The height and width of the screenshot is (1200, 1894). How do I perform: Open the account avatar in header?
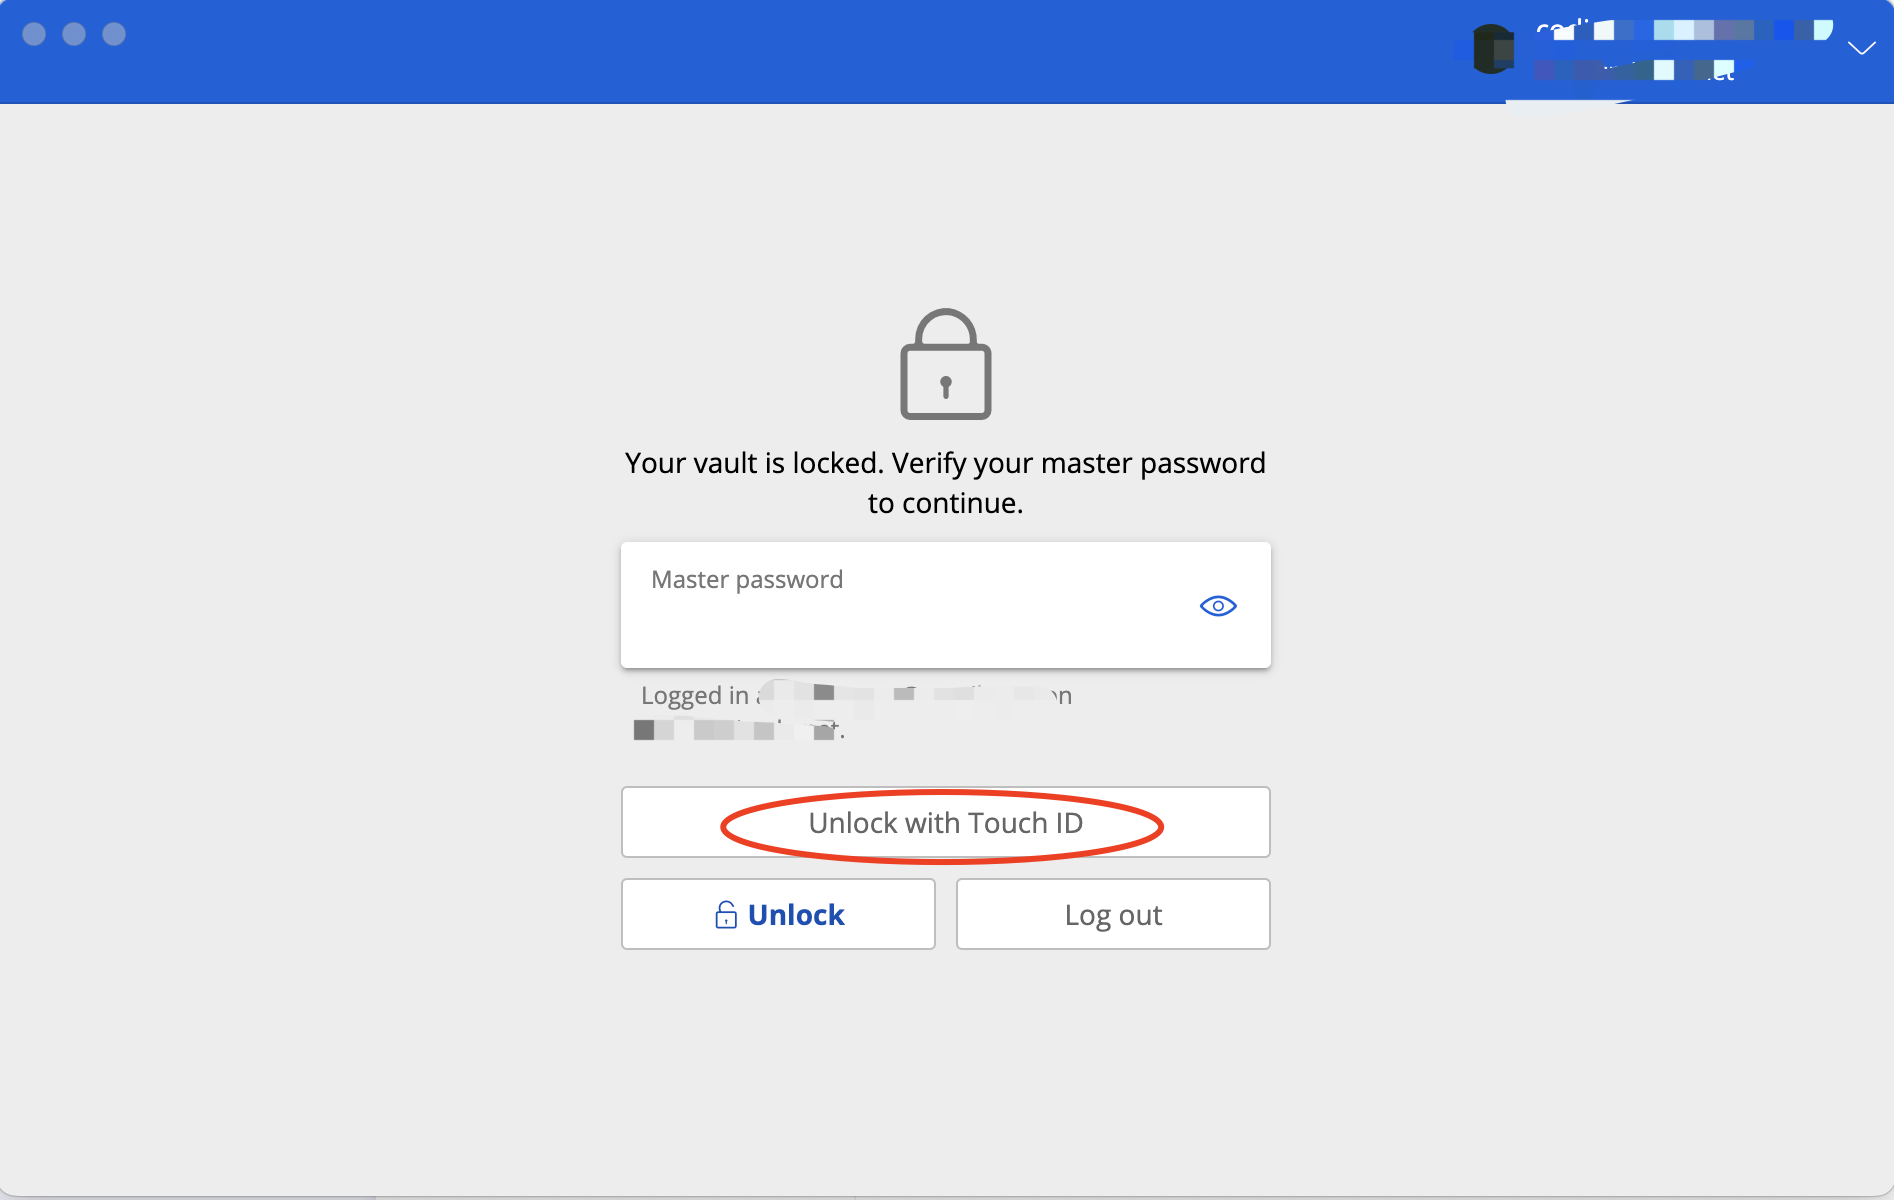[1493, 49]
